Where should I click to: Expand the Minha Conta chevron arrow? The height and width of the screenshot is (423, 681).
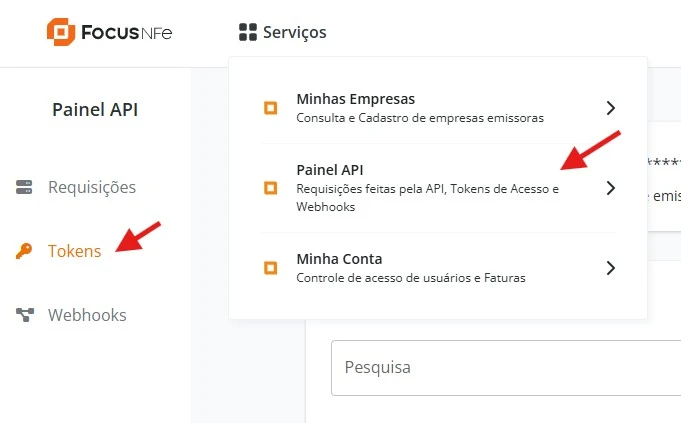pyautogui.click(x=611, y=268)
